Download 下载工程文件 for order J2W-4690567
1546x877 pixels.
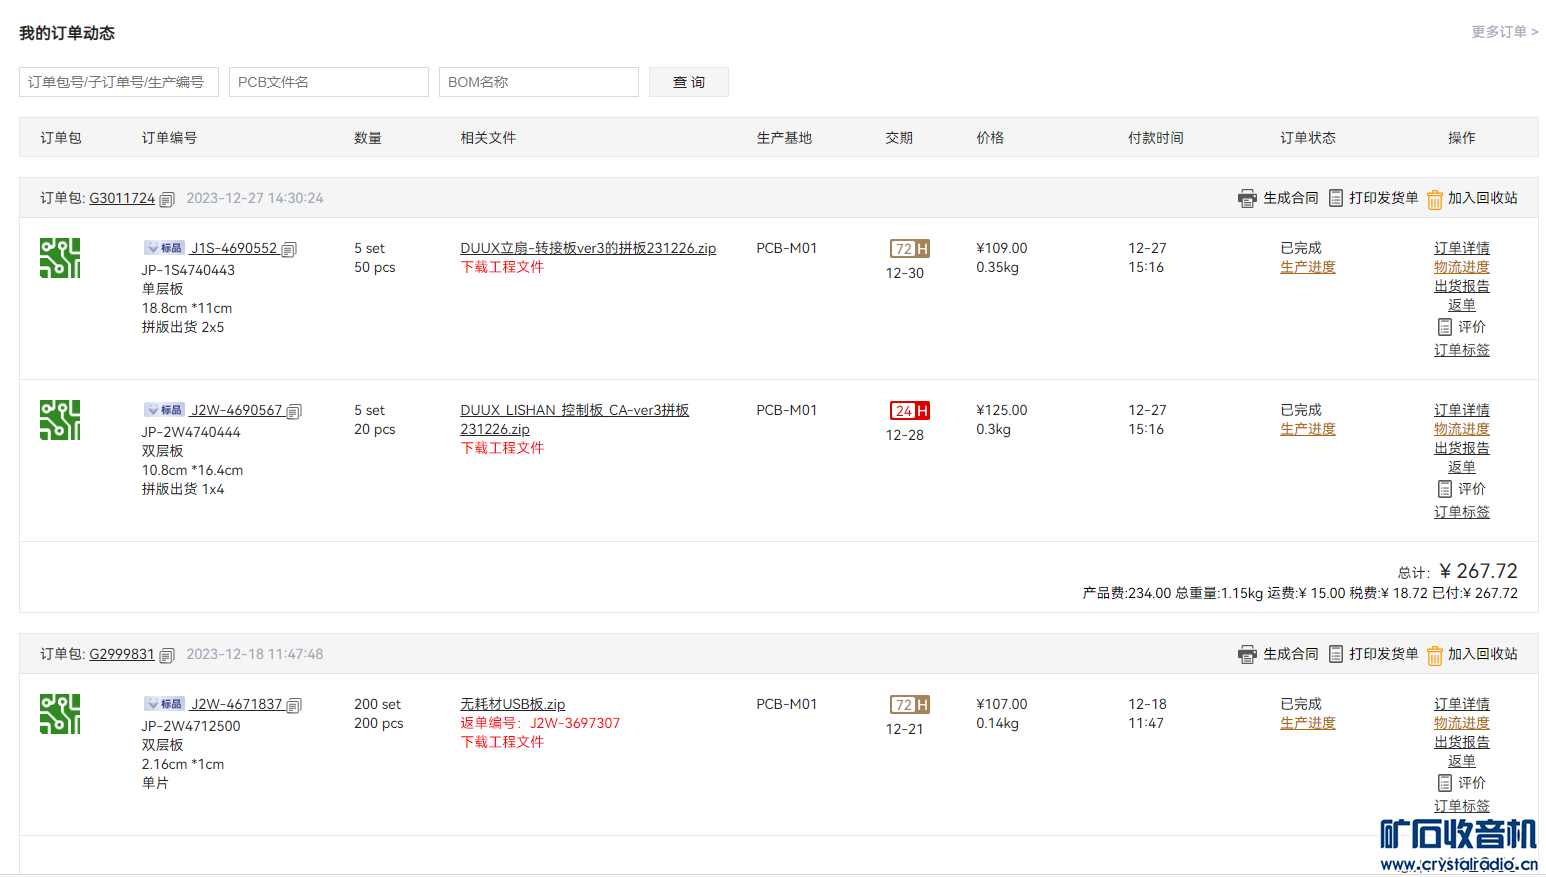(502, 448)
